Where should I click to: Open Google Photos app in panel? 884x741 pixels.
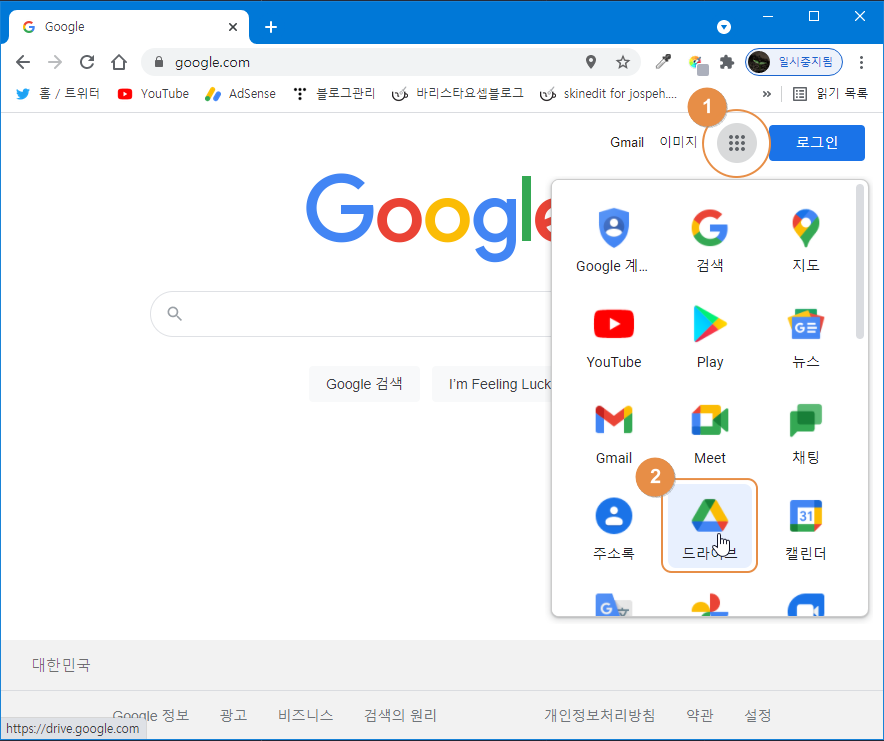pyautogui.click(x=709, y=603)
